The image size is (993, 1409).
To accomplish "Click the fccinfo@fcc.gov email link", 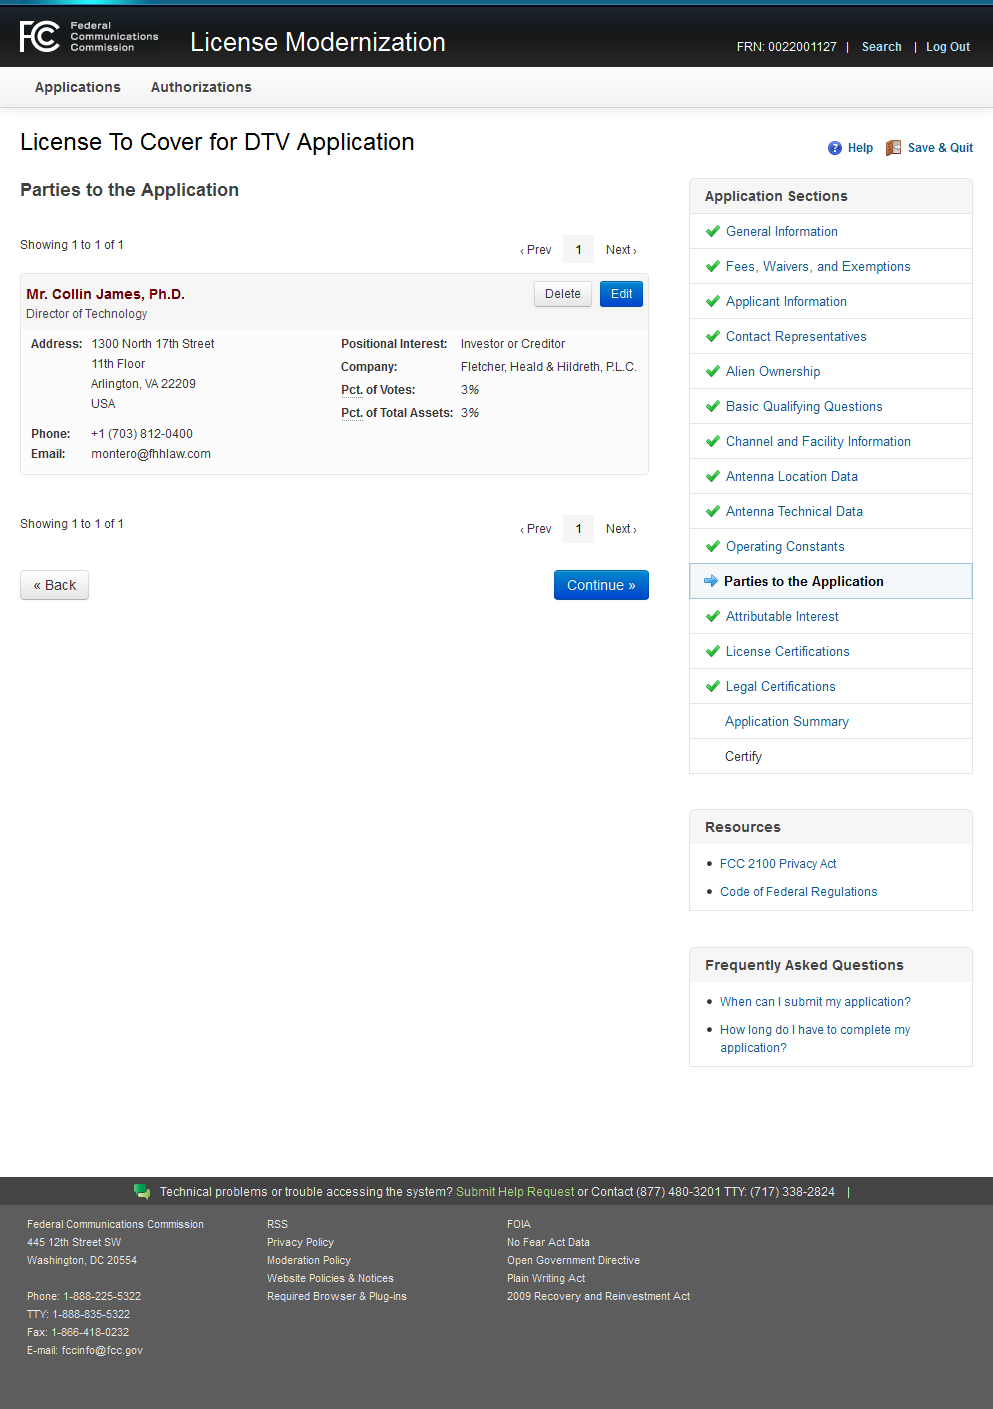I will pos(102,1350).
